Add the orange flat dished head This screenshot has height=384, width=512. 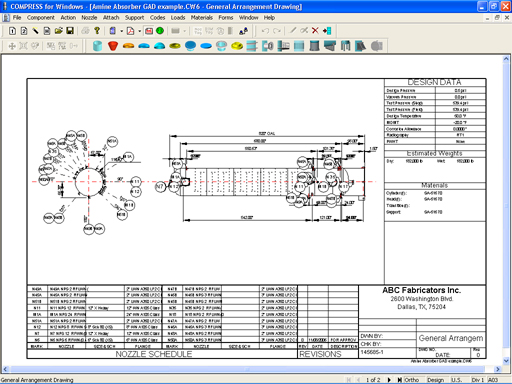(128, 46)
